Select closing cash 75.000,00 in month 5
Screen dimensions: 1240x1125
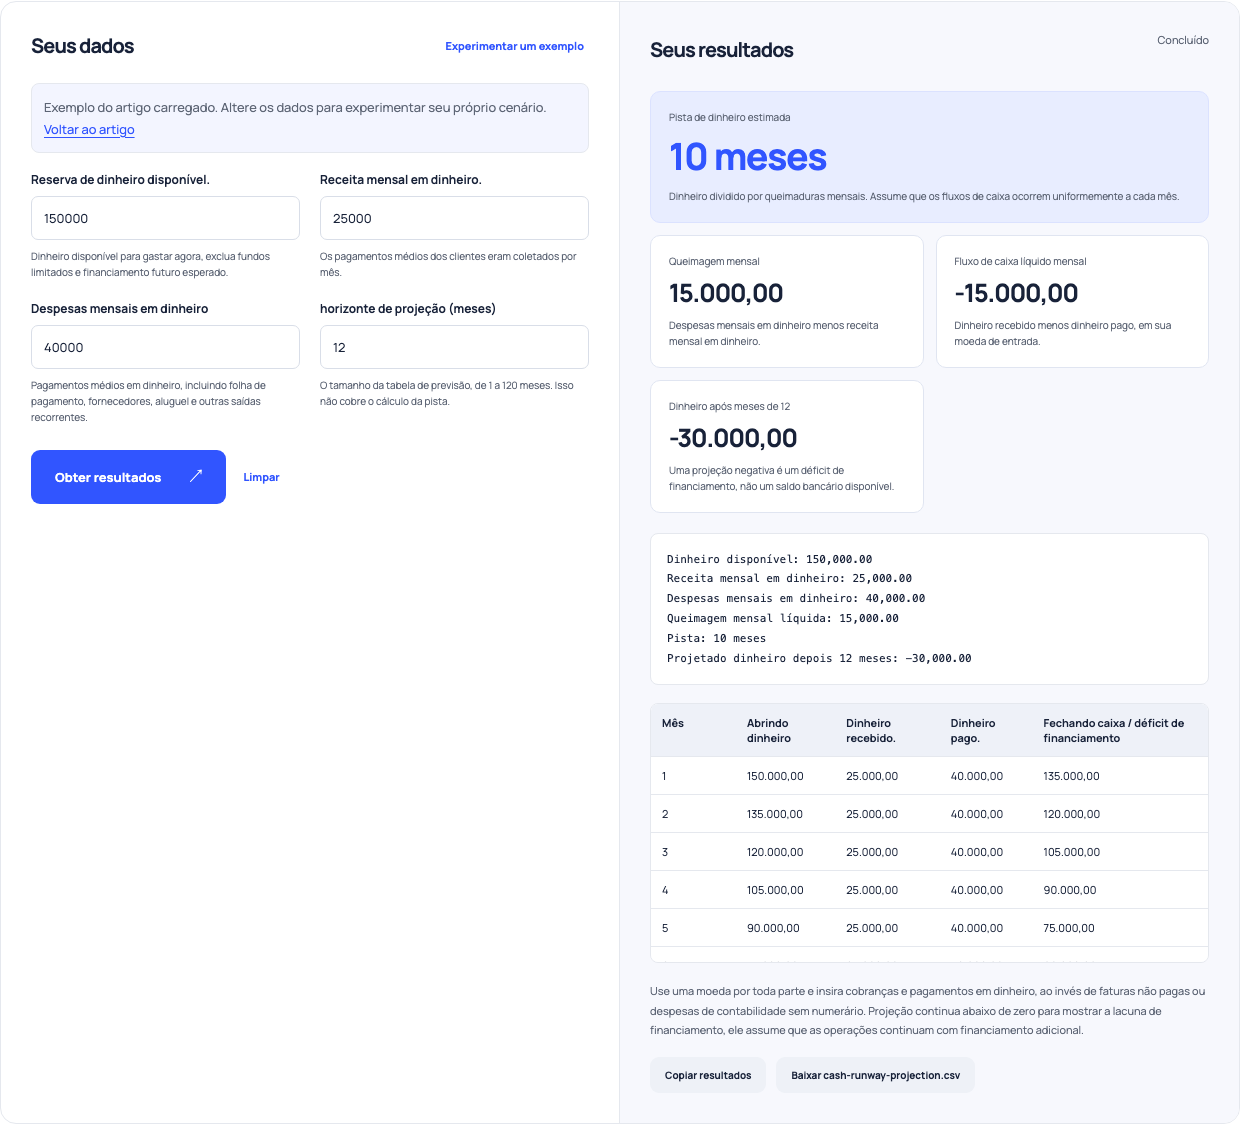click(x=1069, y=928)
